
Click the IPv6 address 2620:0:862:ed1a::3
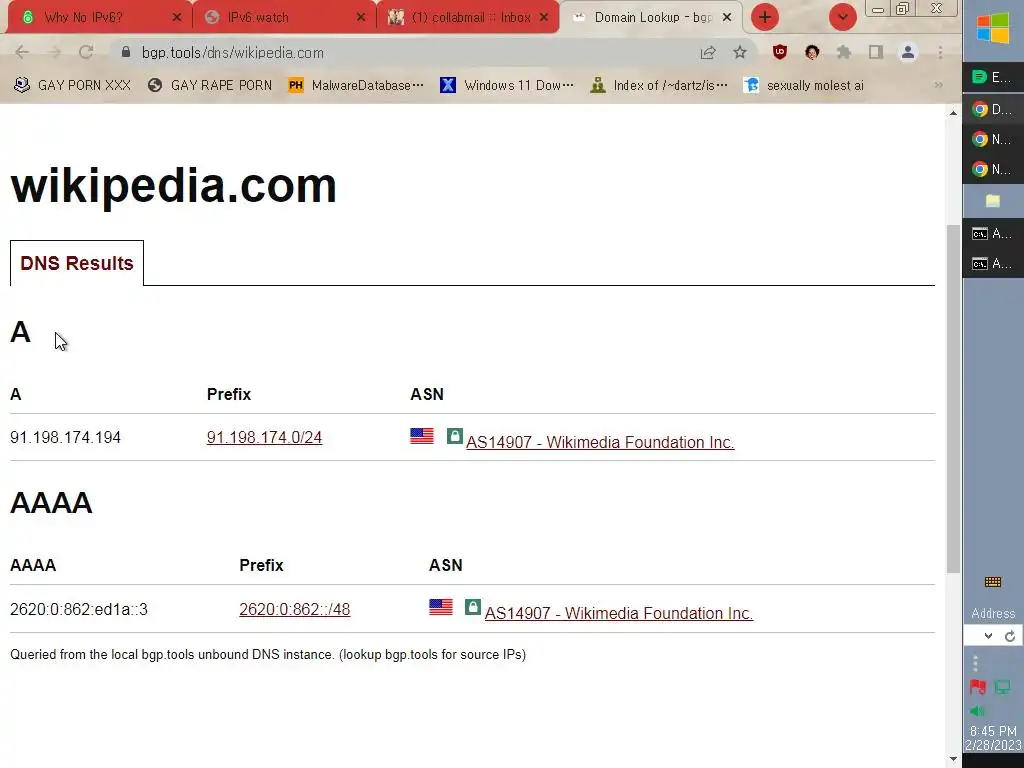[79, 609]
